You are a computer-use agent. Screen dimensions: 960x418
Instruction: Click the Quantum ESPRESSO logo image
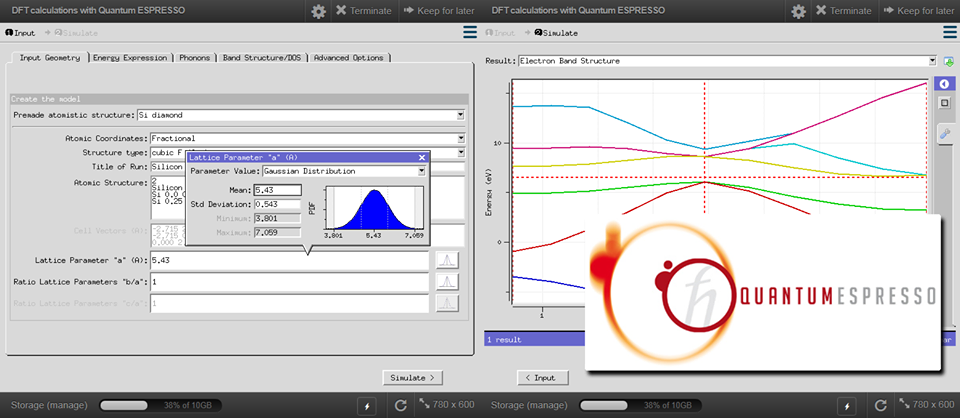[x=762, y=293]
